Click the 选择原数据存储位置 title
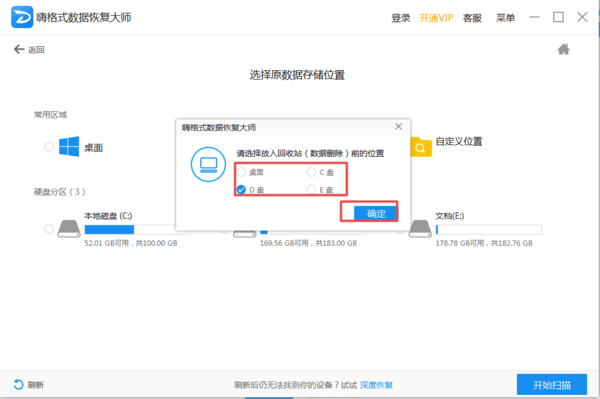 [297, 75]
